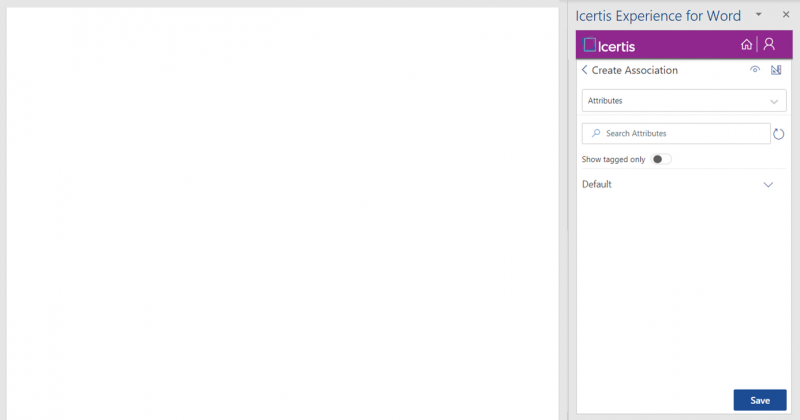Go to the Icertis home screen
This screenshot has height=420, width=800.
click(746, 44)
